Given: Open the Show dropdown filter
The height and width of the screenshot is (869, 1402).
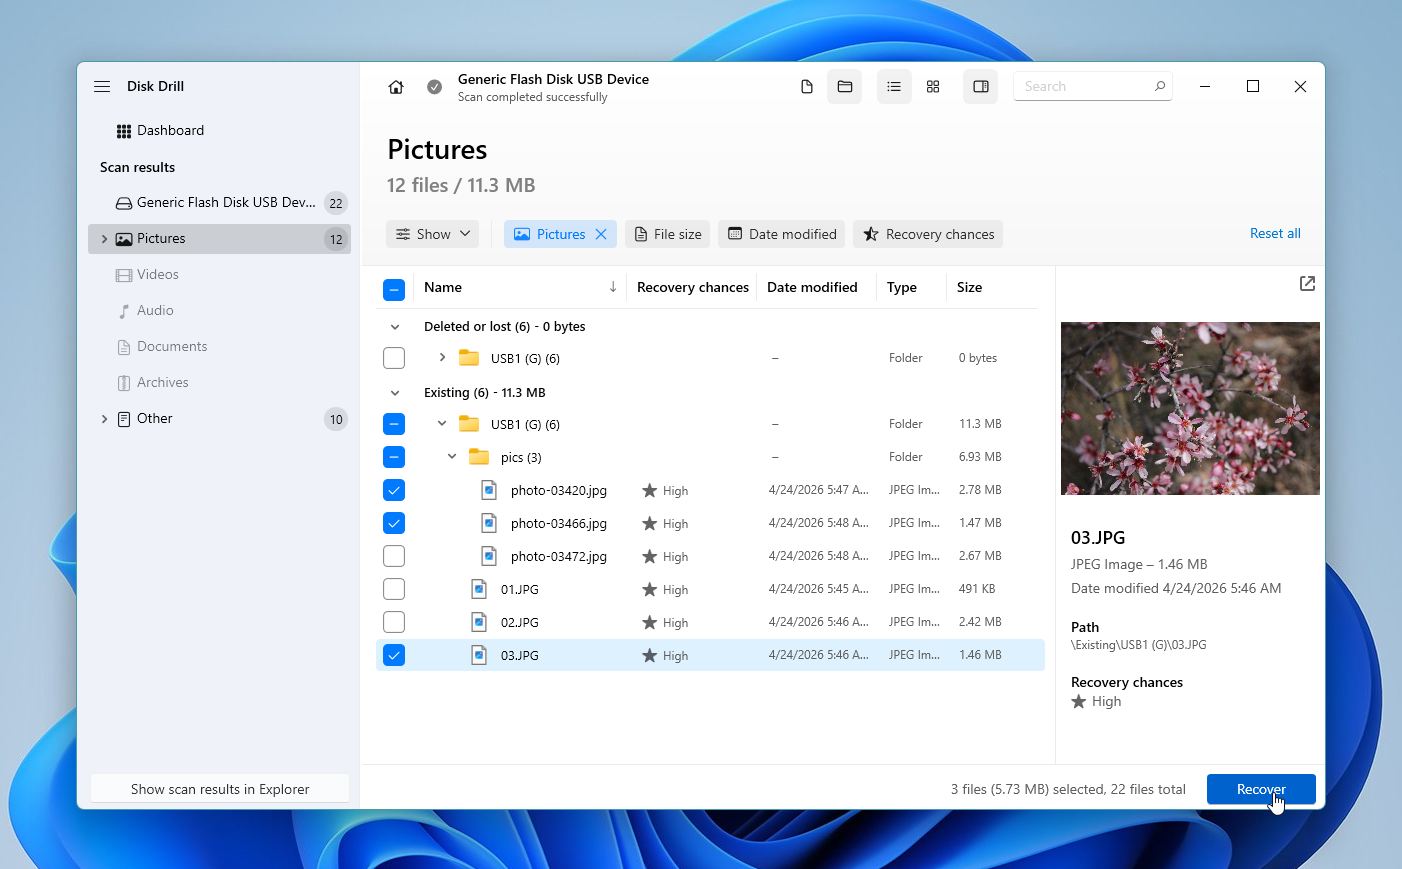Looking at the screenshot, I should [x=432, y=234].
